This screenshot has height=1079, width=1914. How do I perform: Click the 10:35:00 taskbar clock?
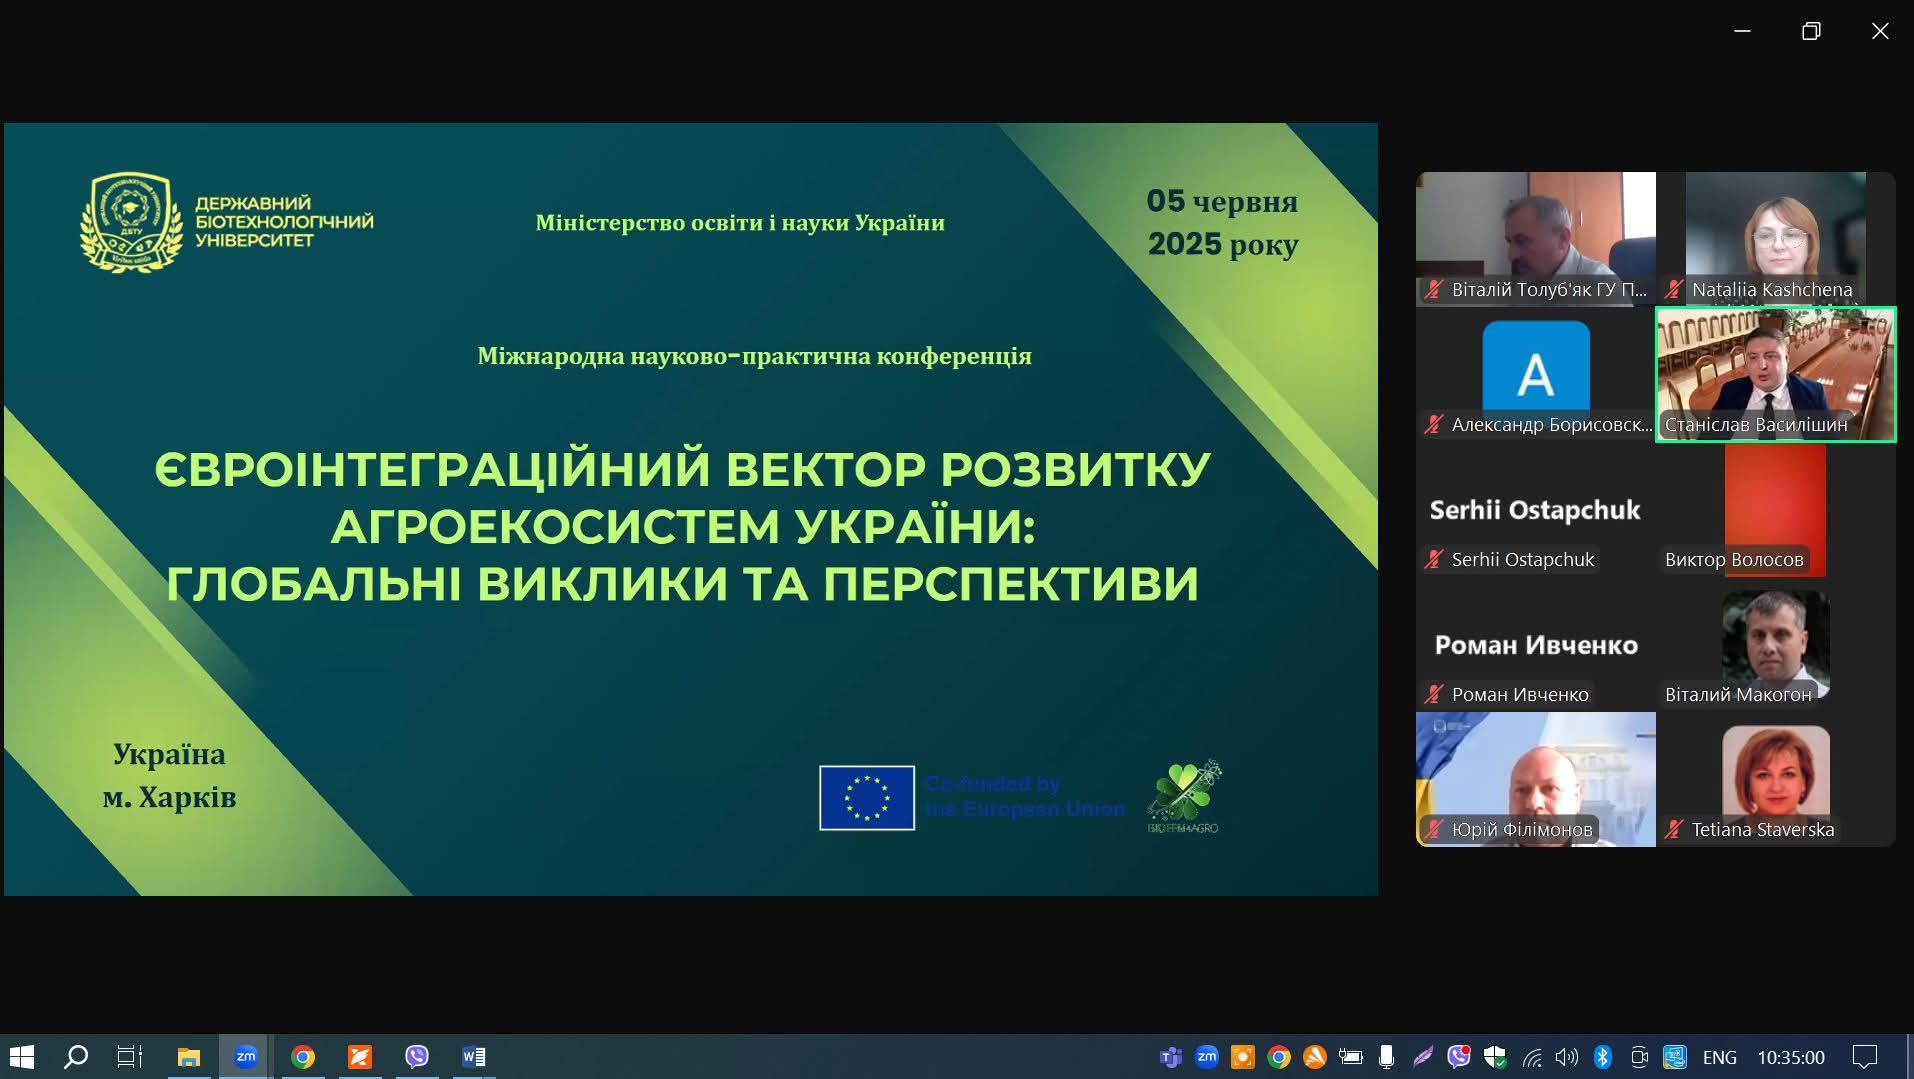(x=1790, y=1057)
